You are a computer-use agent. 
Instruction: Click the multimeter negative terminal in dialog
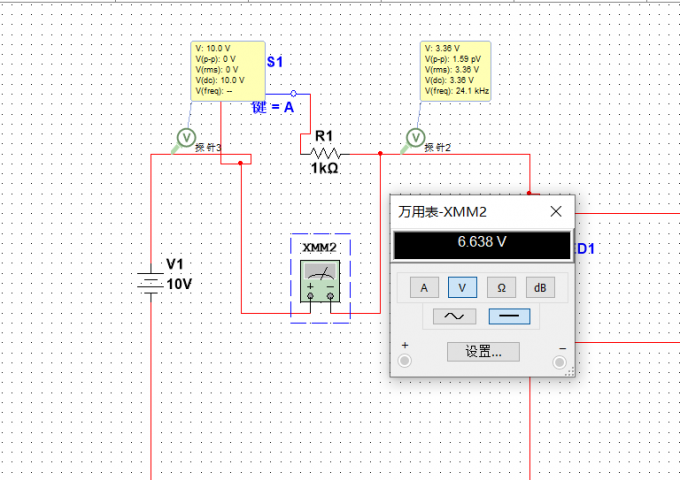(x=559, y=362)
